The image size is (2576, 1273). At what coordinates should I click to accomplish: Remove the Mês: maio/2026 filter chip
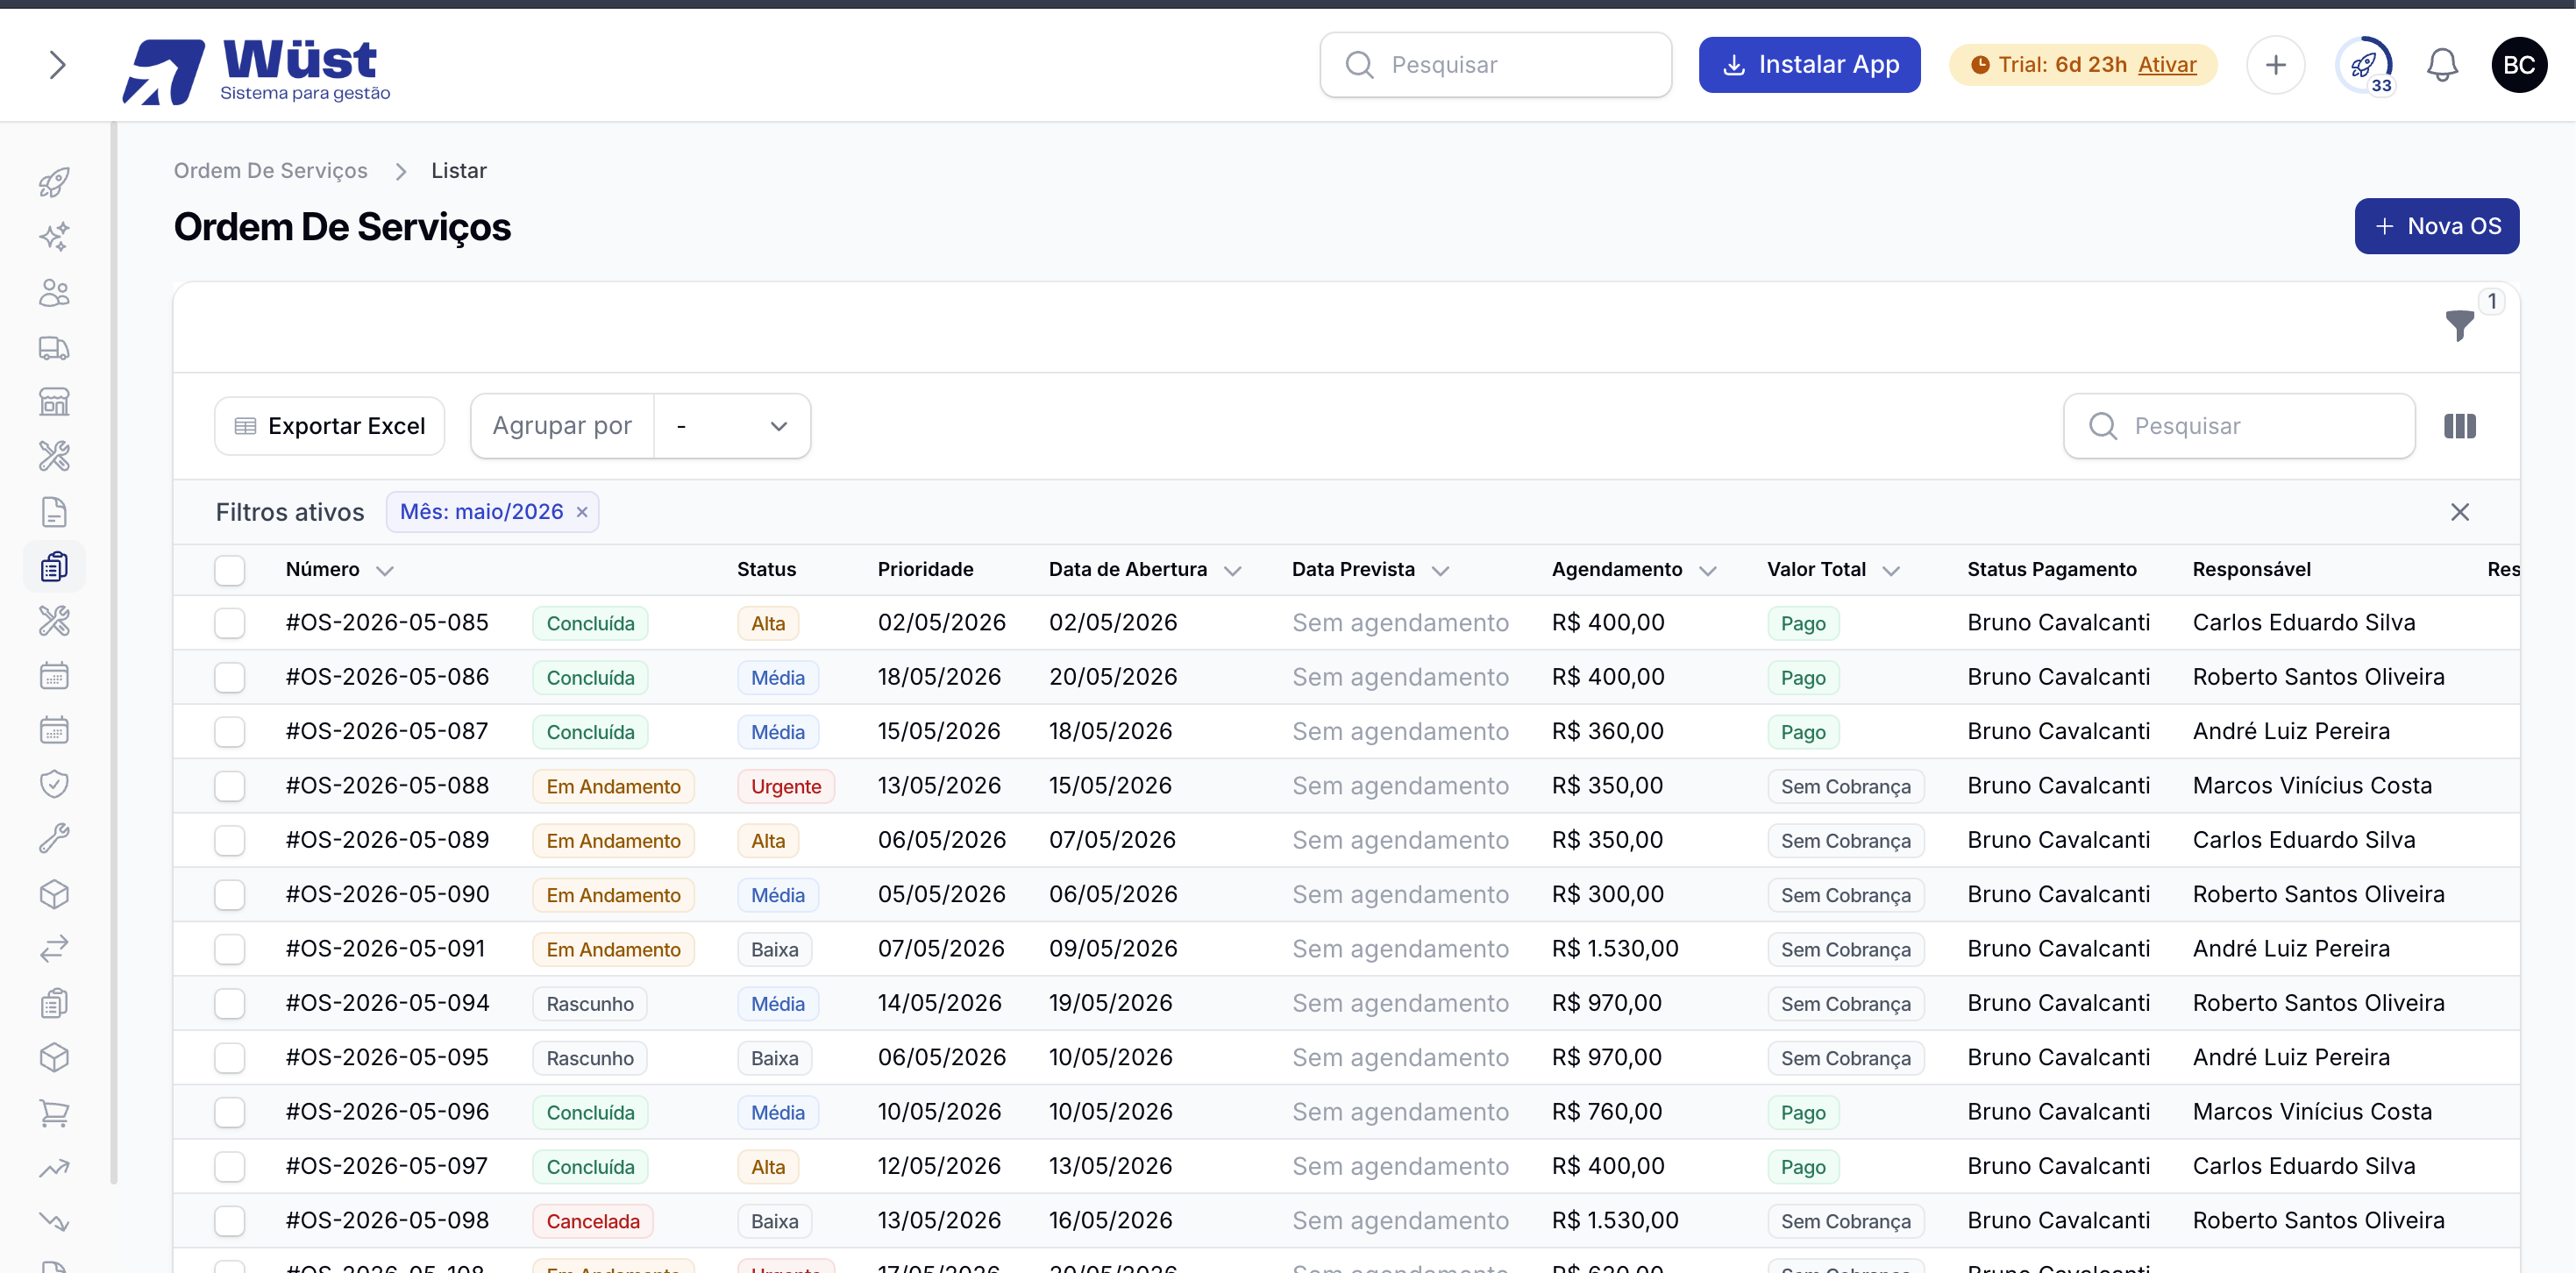pos(582,512)
